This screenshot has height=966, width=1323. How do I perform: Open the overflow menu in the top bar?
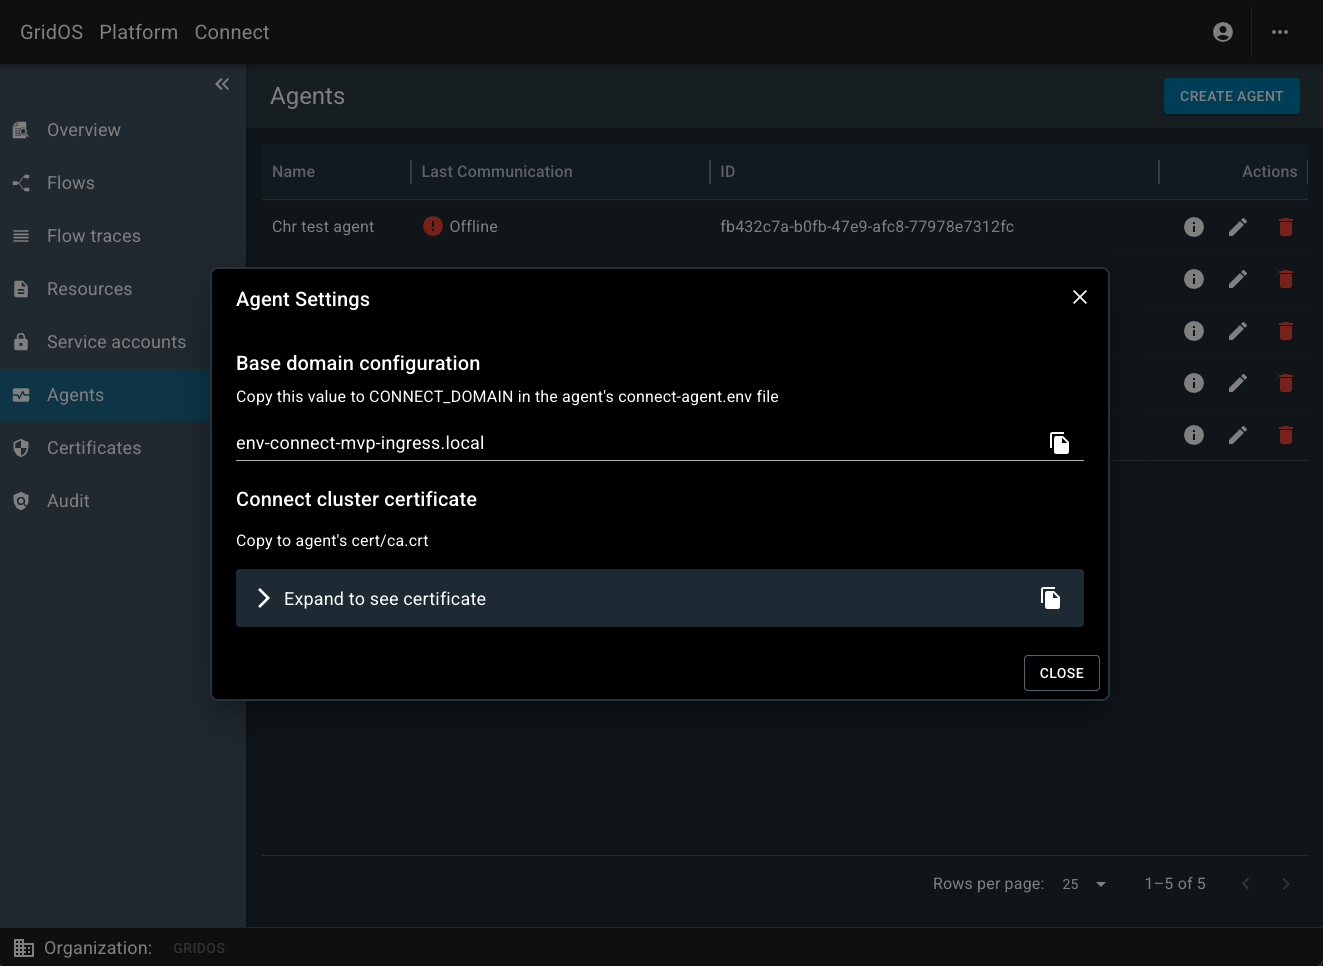tap(1280, 31)
